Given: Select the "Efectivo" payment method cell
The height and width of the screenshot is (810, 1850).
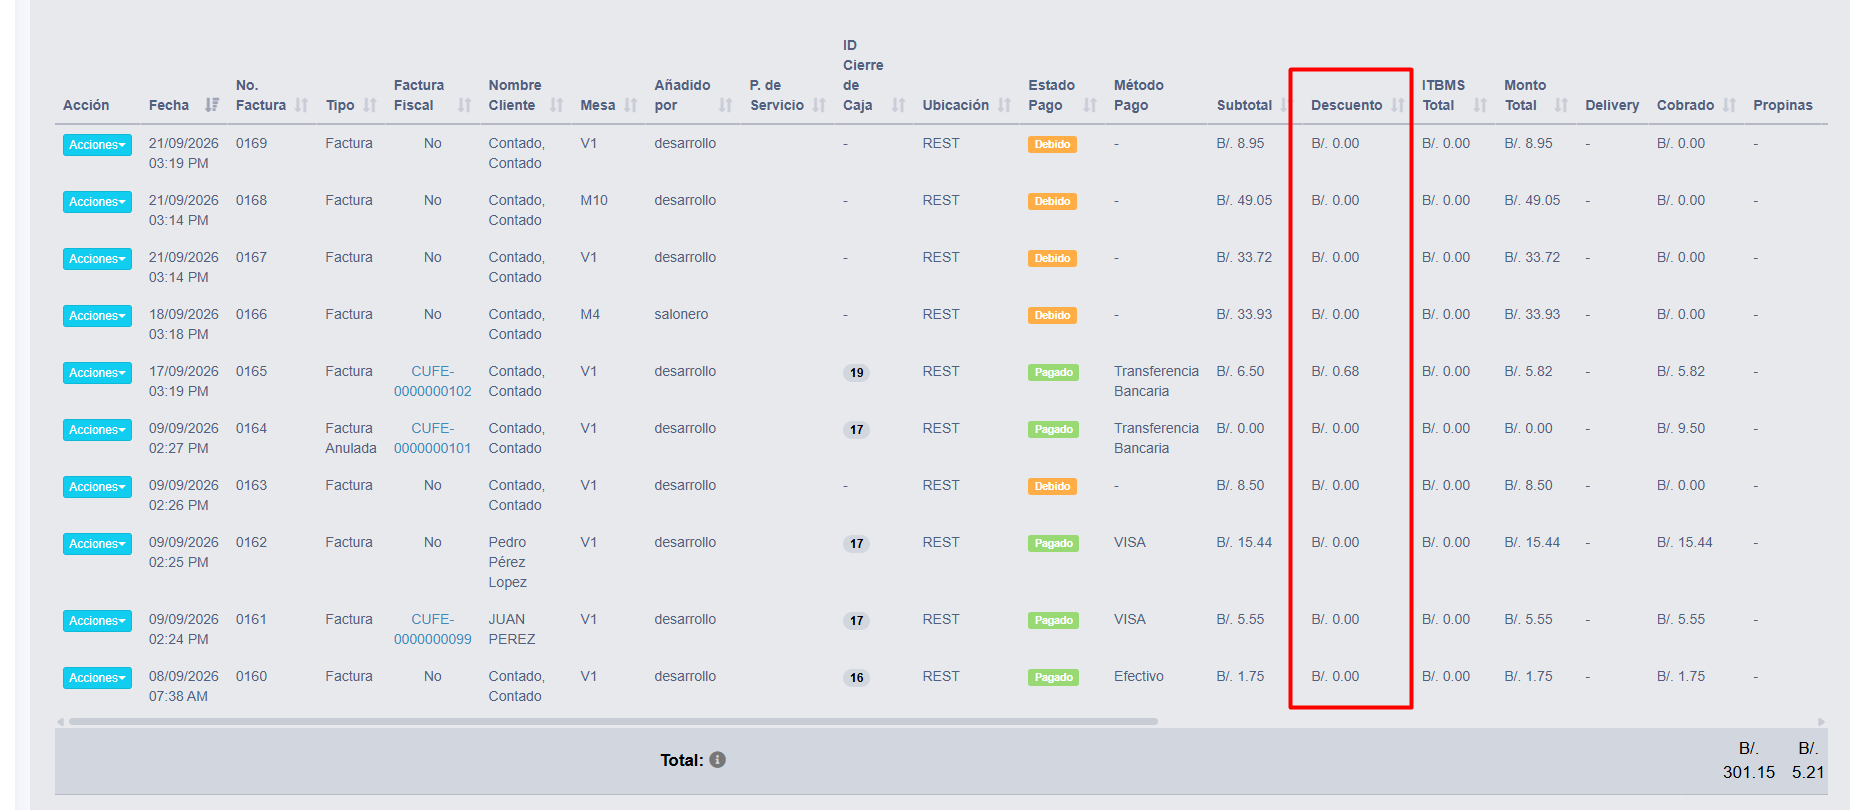Looking at the screenshot, I should (1139, 676).
